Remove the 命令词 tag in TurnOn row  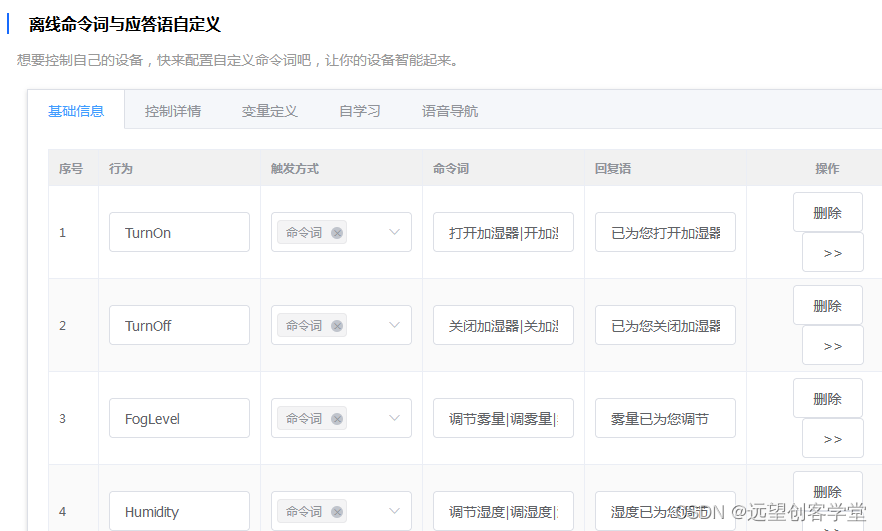coord(337,233)
